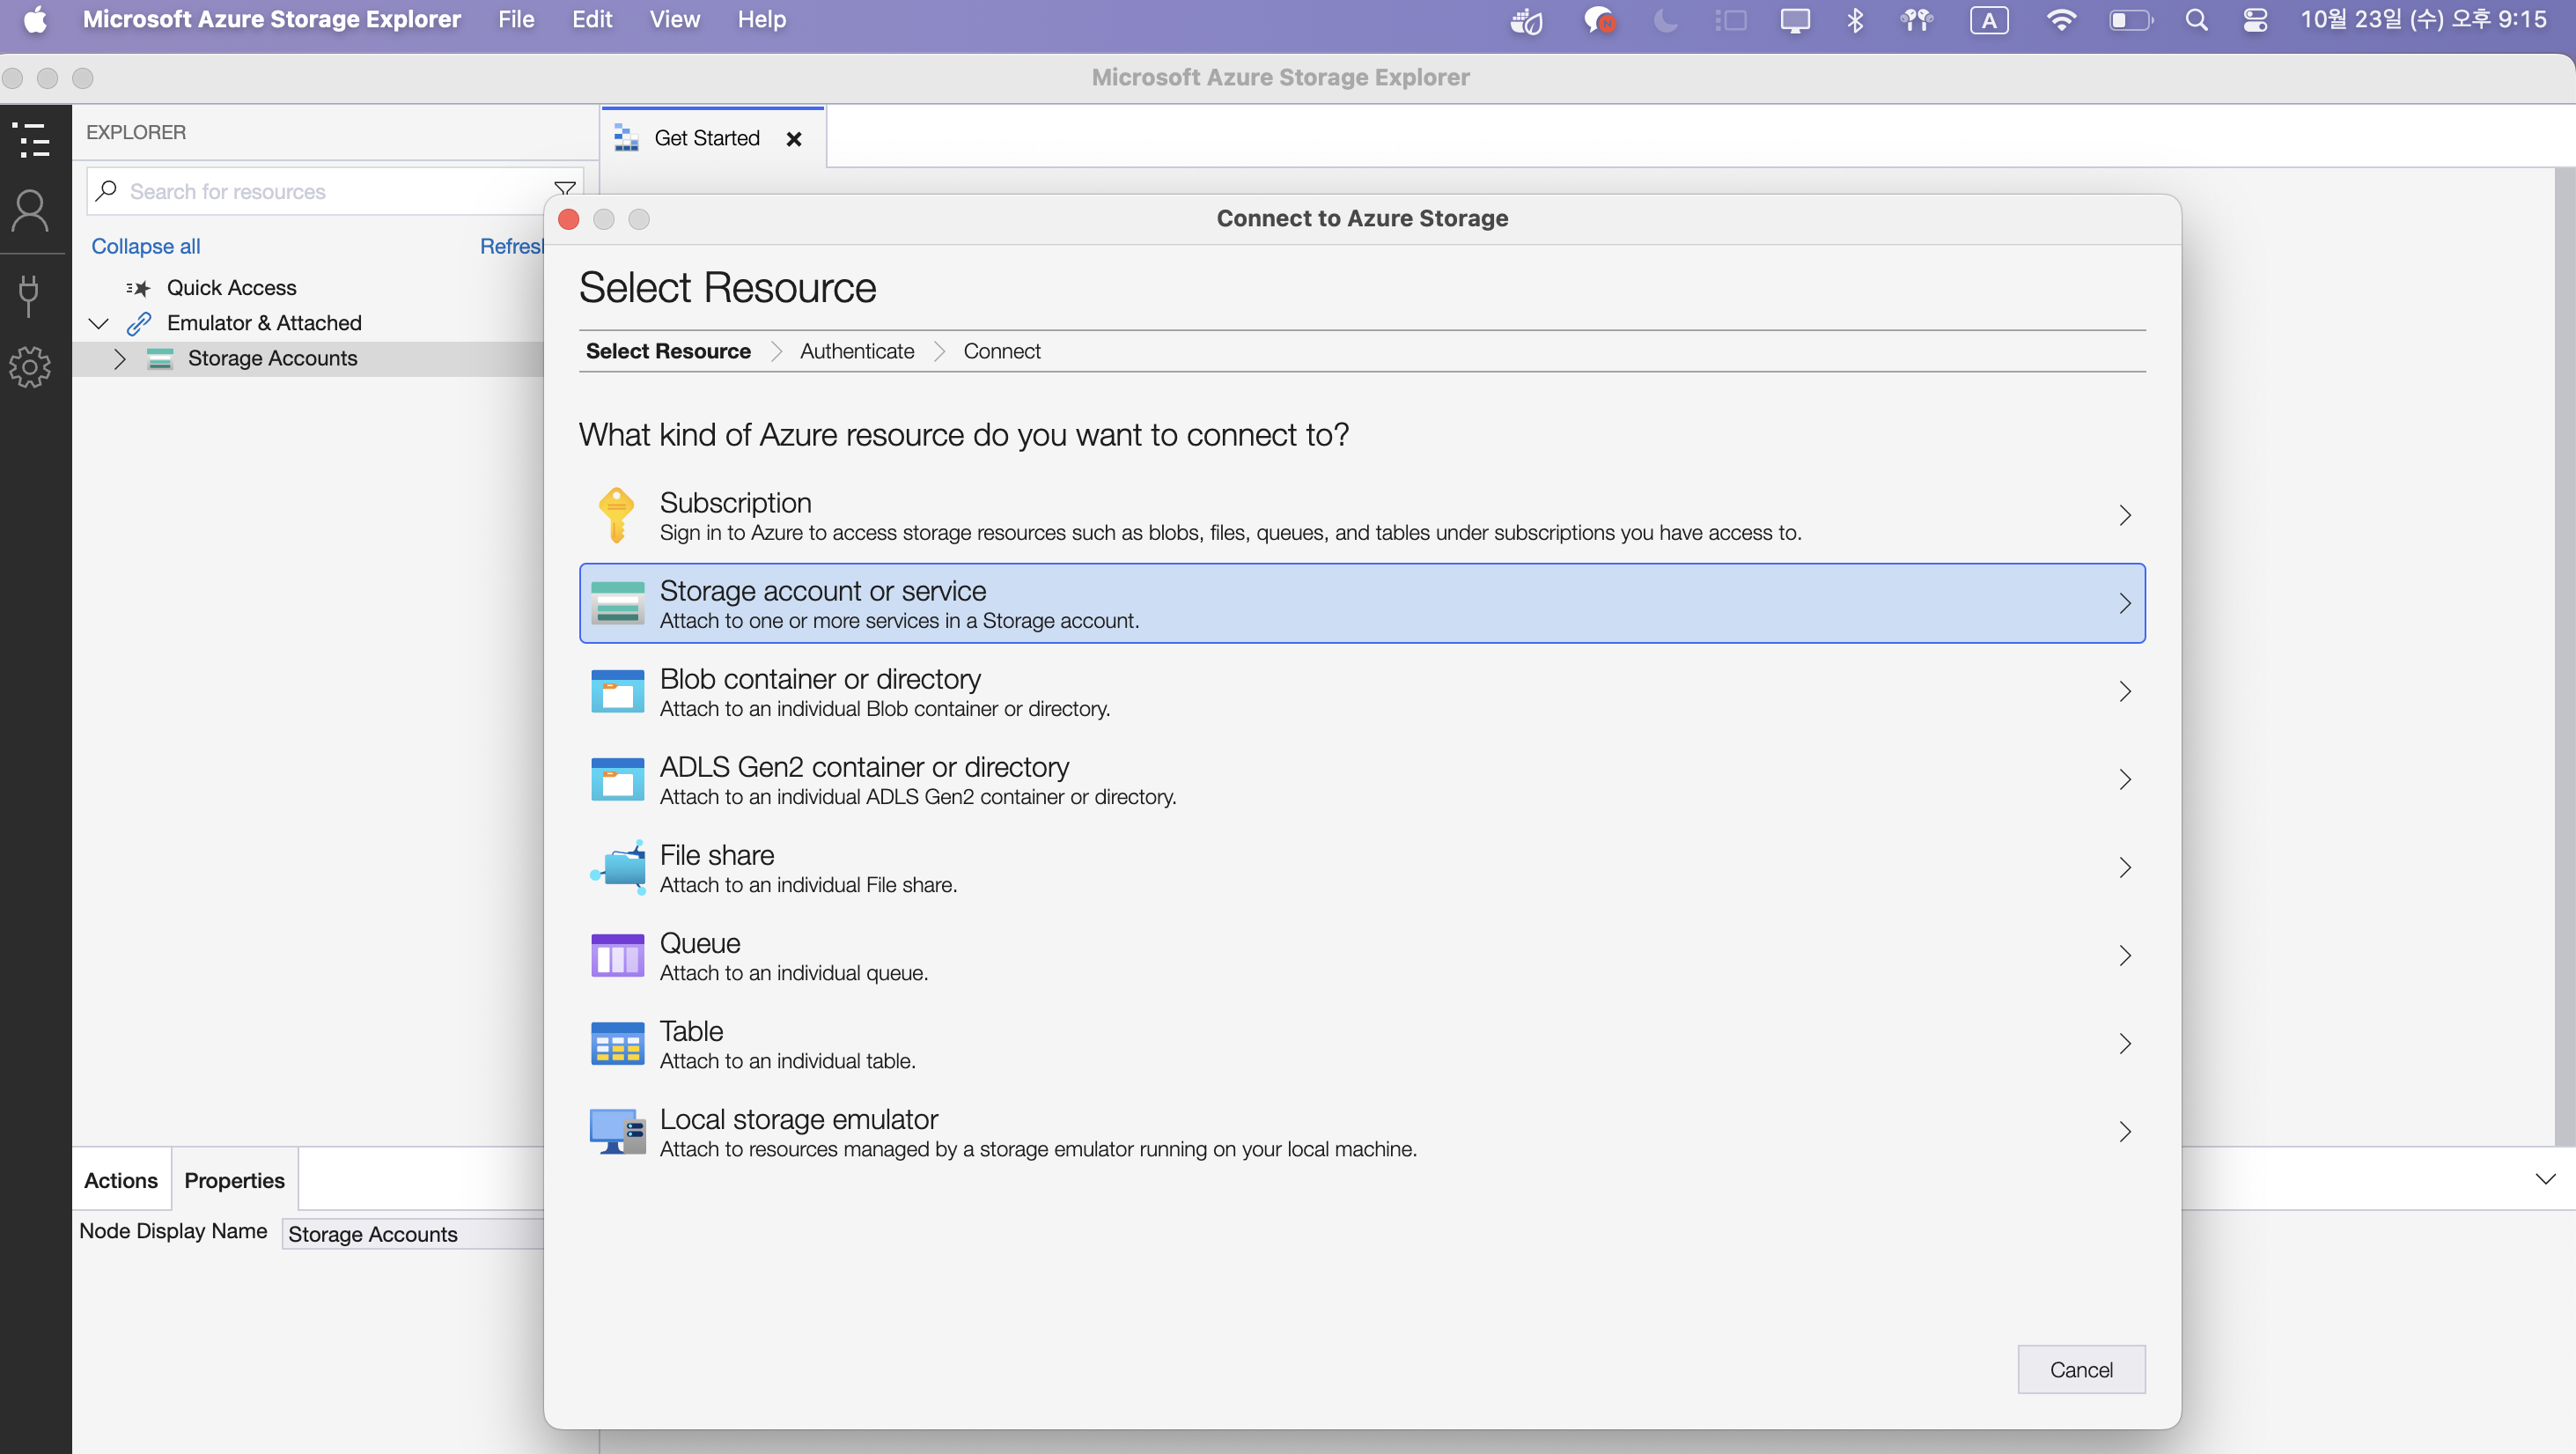This screenshot has height=1454, width=2576.
Task: Select Subscription resource type
Action: click(1362, 514)
